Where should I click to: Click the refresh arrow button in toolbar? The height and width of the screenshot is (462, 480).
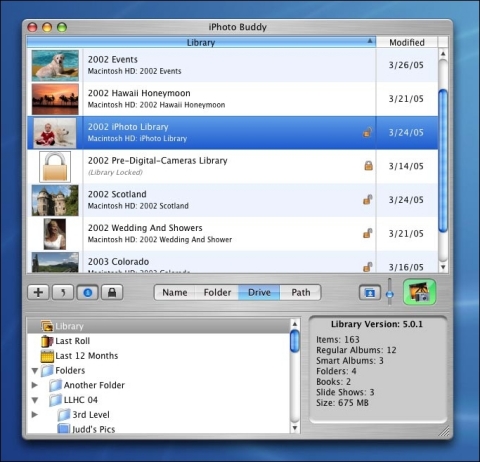point(63,293)
